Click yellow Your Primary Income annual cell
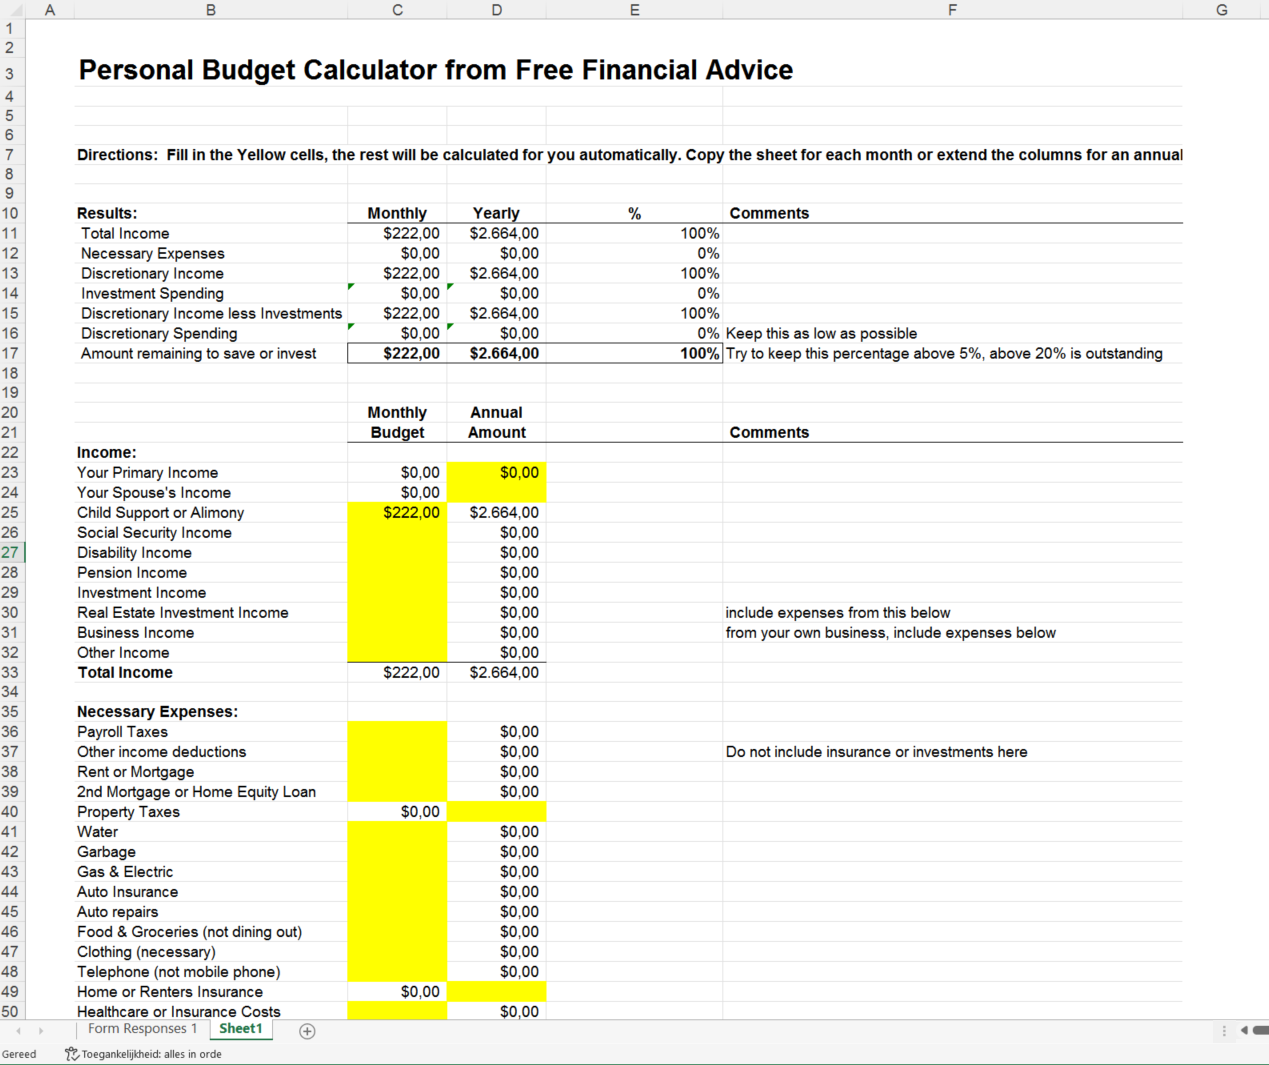The height and width of the screenshot is (1065, 1269). click(x=496, y=472)
